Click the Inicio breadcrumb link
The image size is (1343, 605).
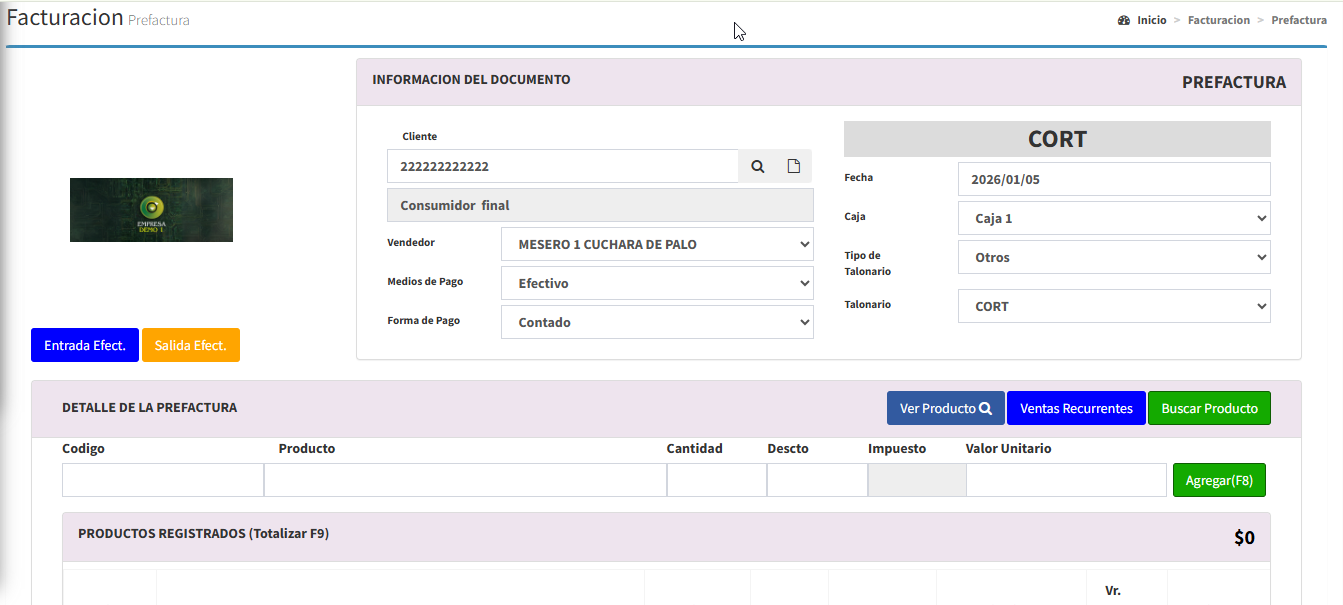tap(1151, 20)
